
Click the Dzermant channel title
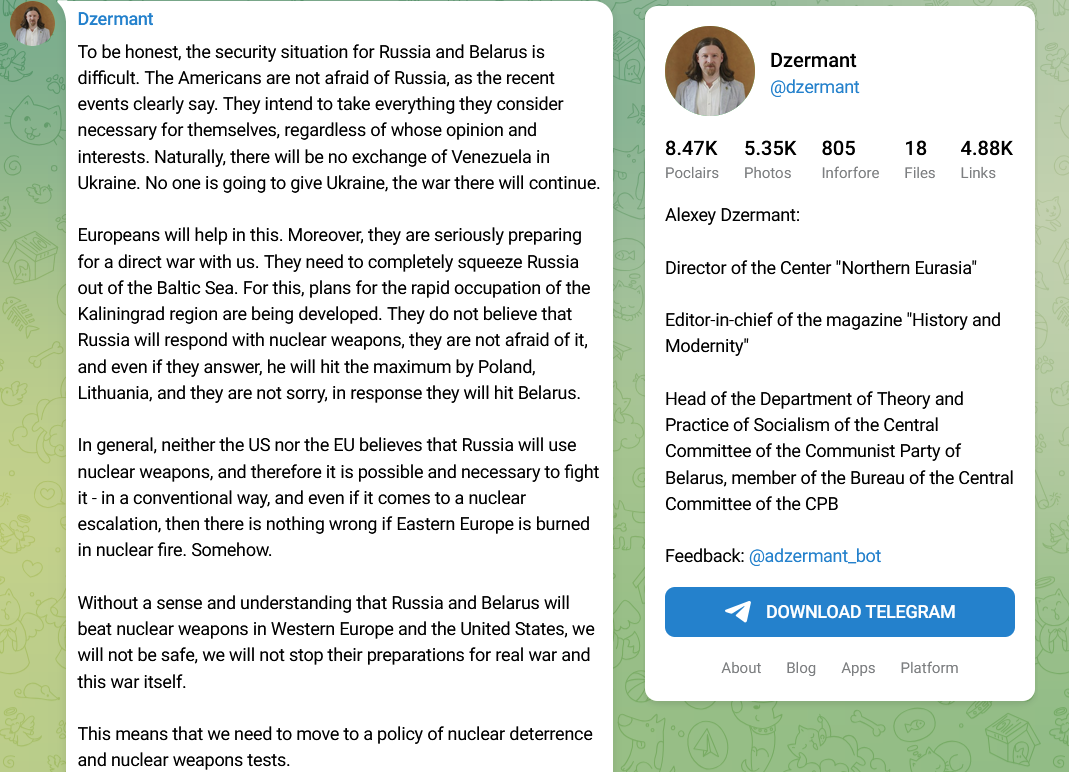[813, 60]
